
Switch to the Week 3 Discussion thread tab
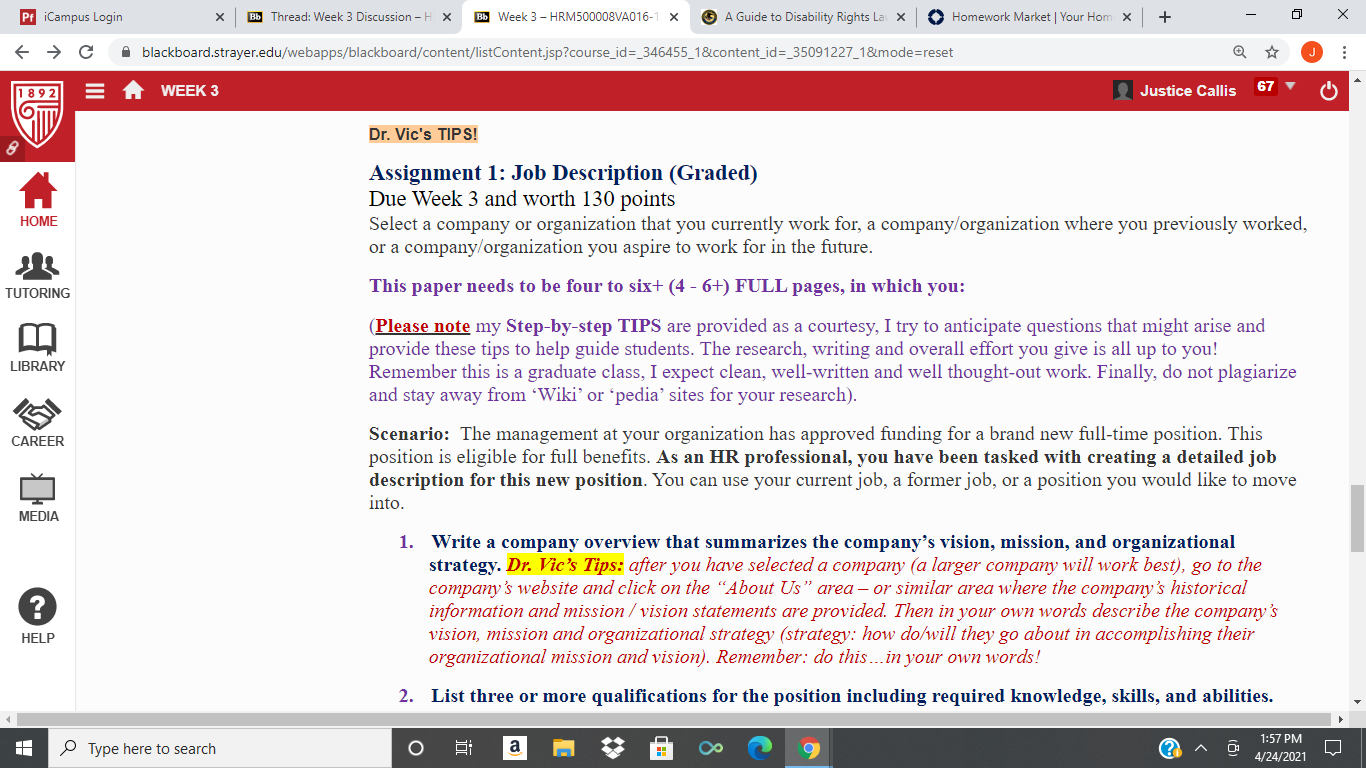click(349, 17)
